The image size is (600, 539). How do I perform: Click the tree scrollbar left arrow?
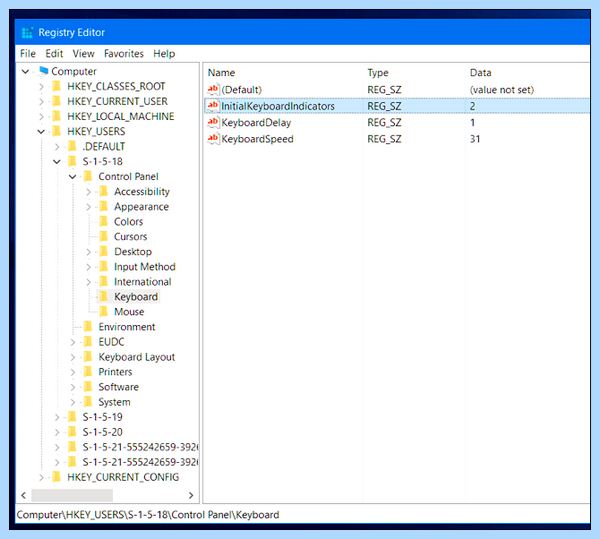[24, 495]
